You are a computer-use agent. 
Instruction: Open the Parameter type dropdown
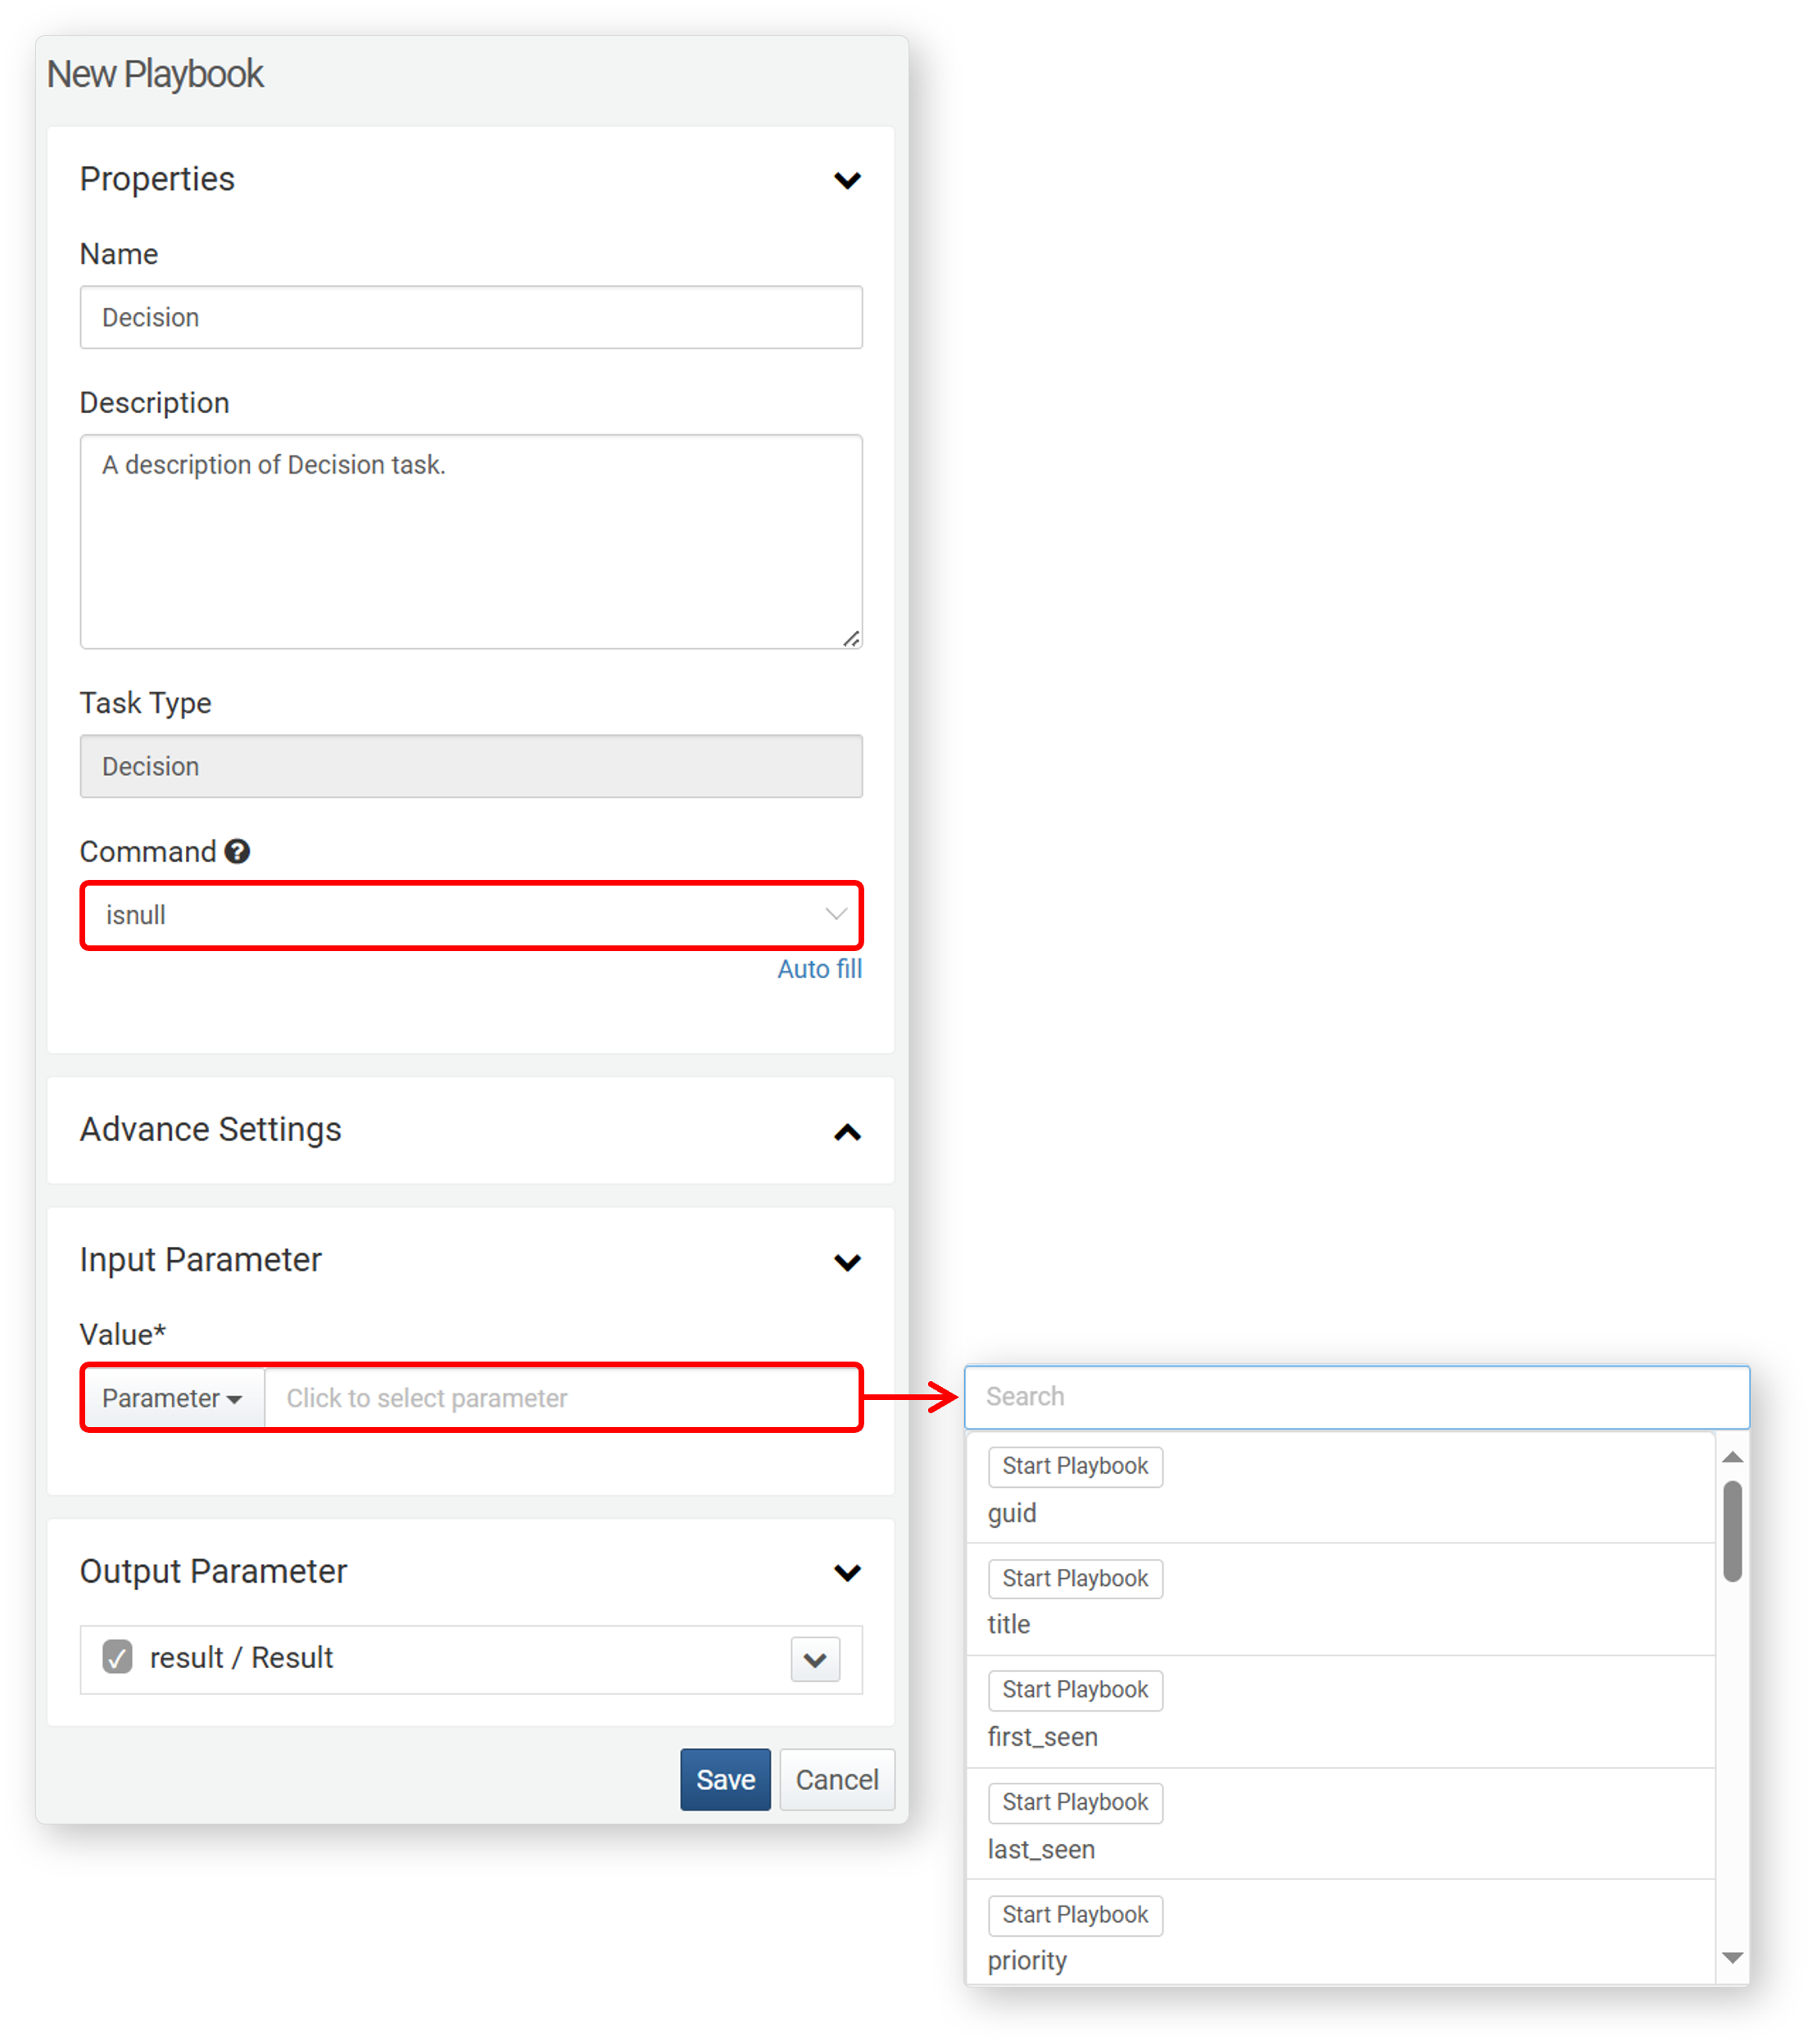(172, 1398)
